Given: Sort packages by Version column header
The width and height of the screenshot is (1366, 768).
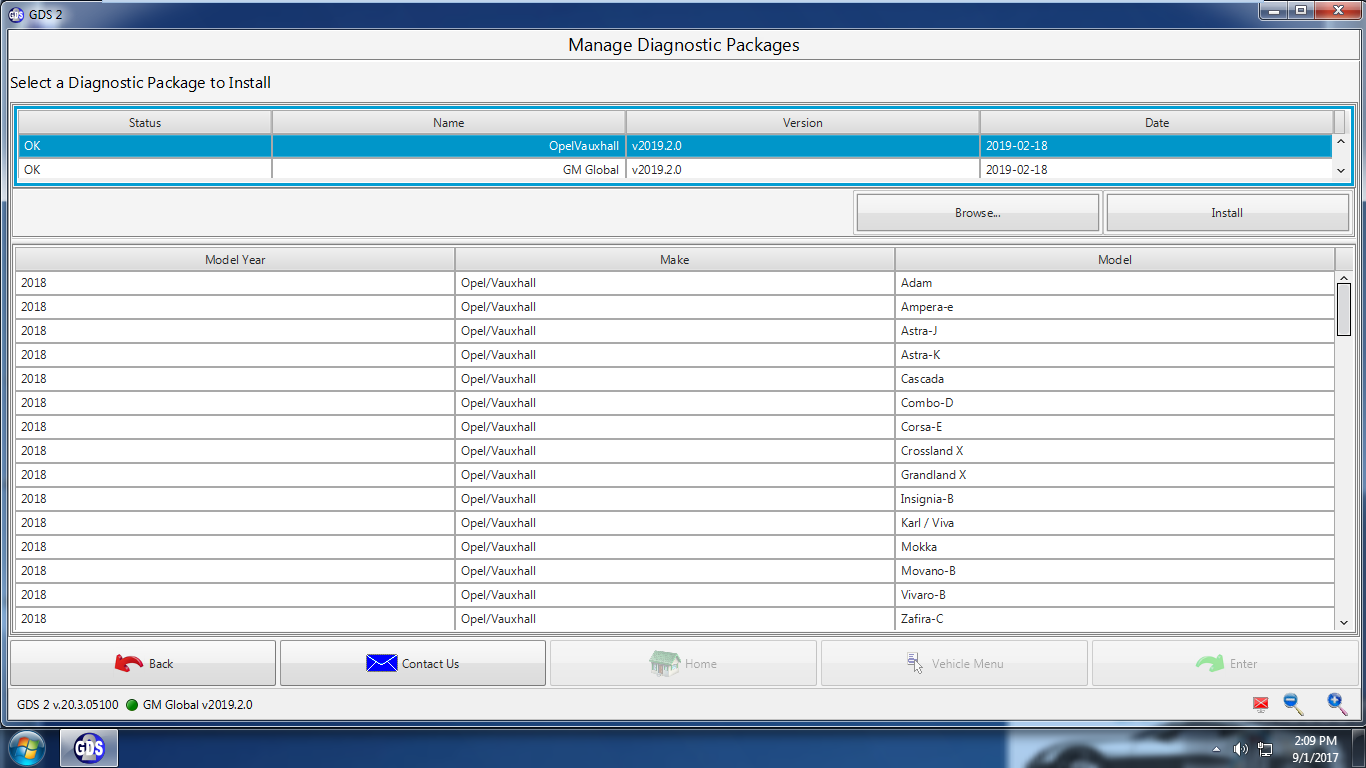Looking at the screenshot, I should (803, 123).
